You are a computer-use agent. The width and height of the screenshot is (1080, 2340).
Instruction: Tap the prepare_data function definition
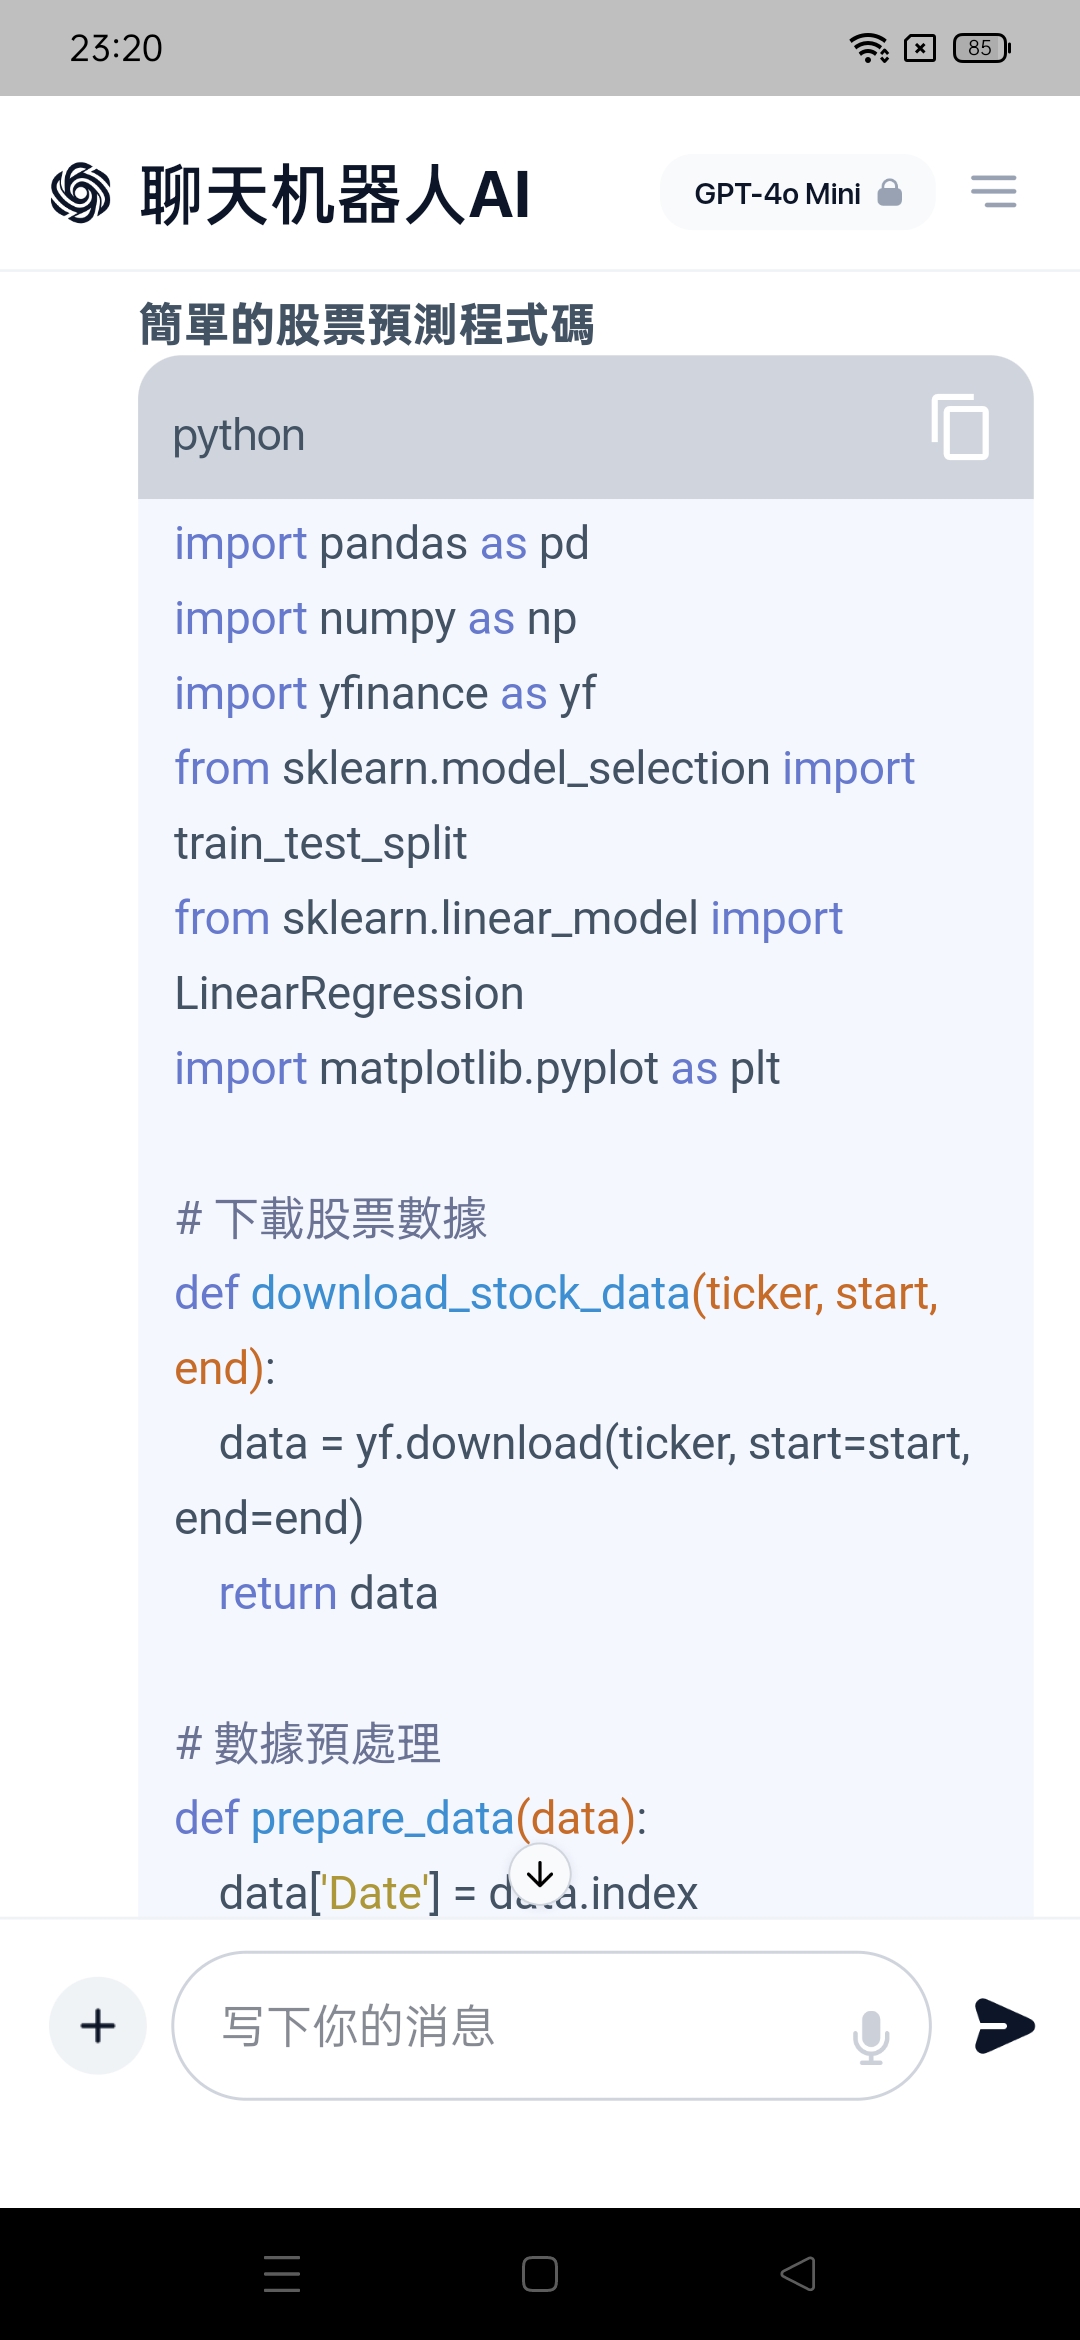coord(411,1818)
